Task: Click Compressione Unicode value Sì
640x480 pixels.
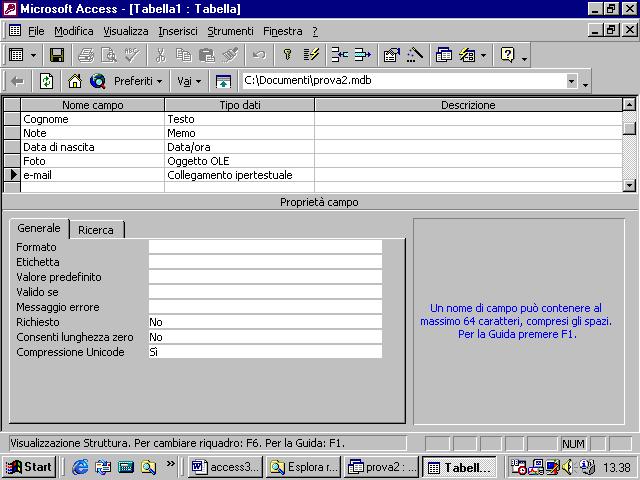Action: pyautogui.click(x=265, y=352)
